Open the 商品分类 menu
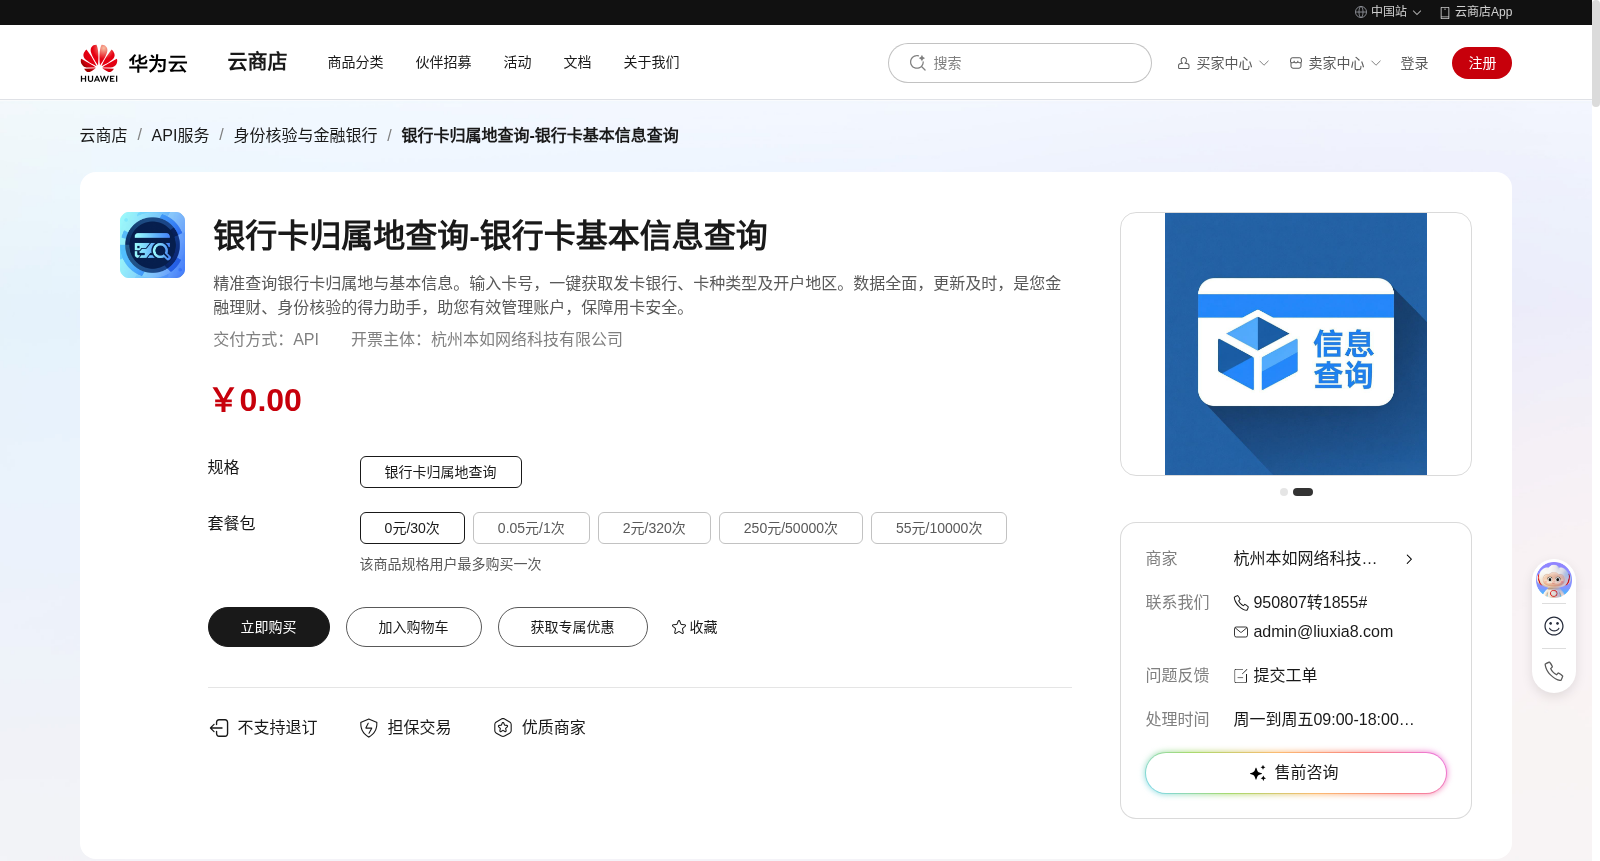Image resolution: width=1600 pixels, height=861 pixels. [x=356, y=62]
